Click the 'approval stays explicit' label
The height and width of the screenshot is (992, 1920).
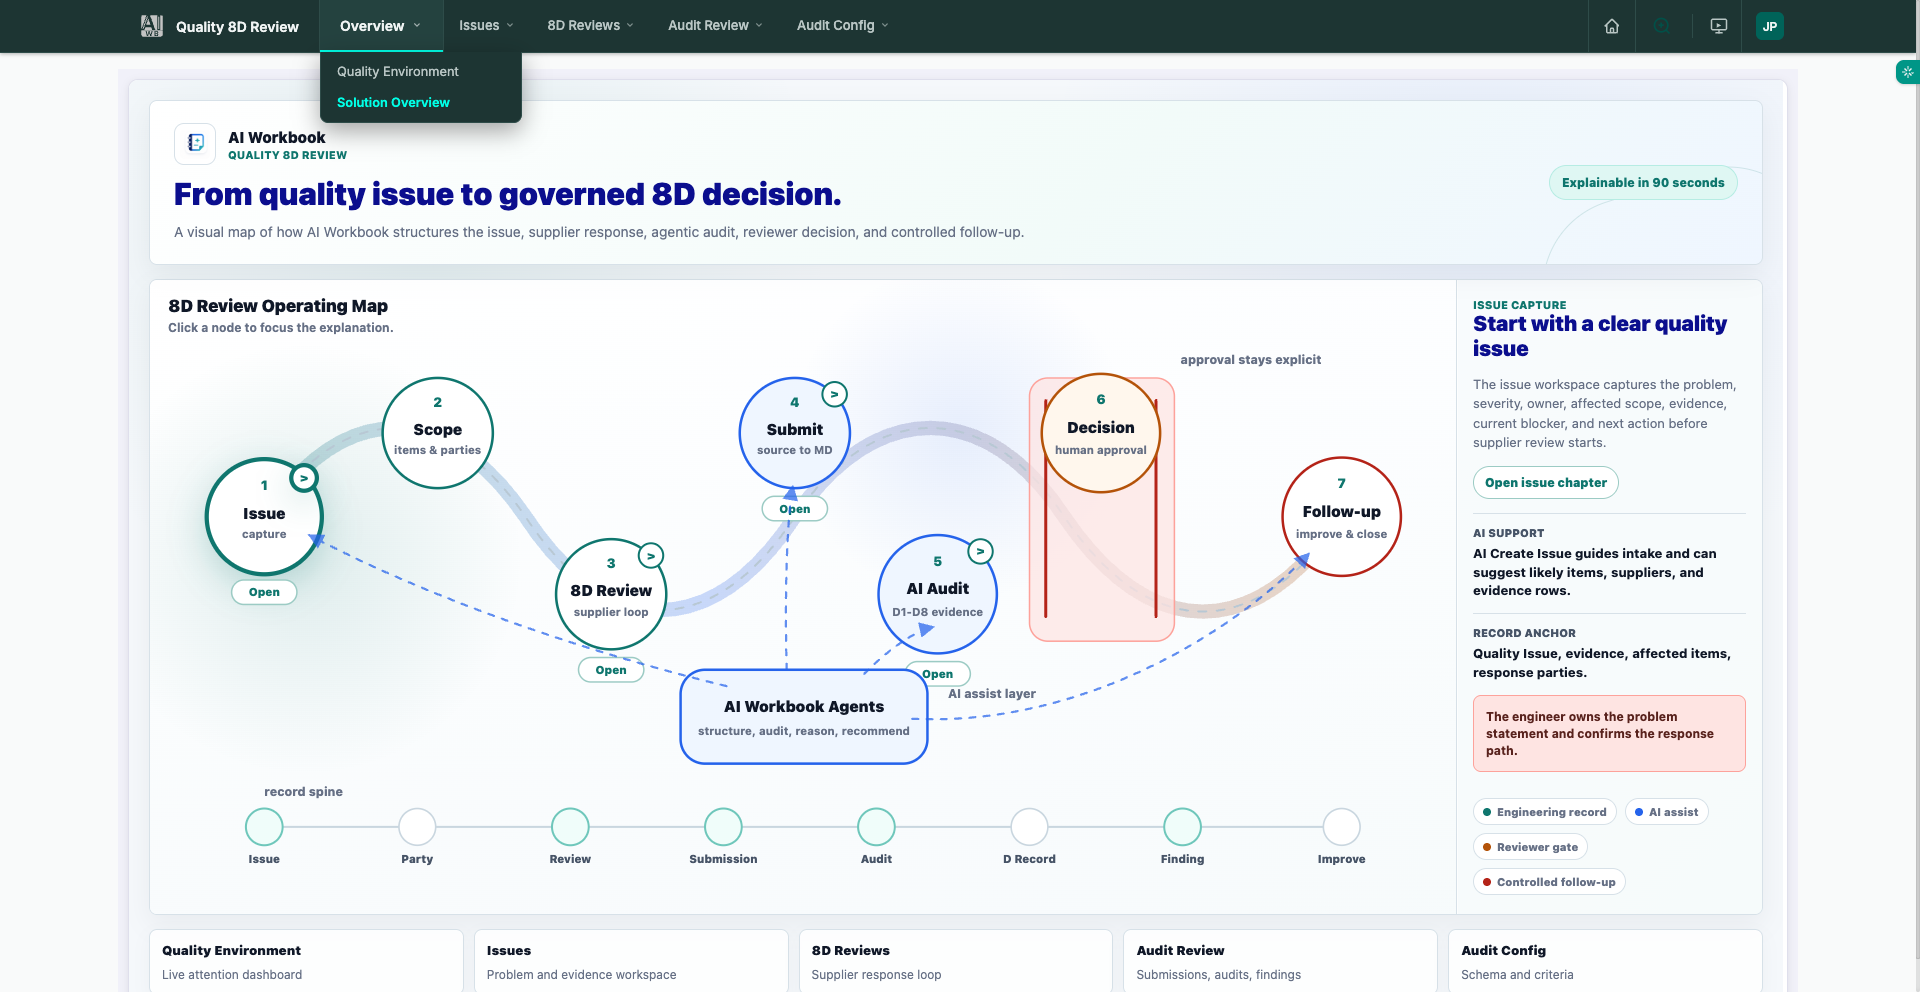1250,360
